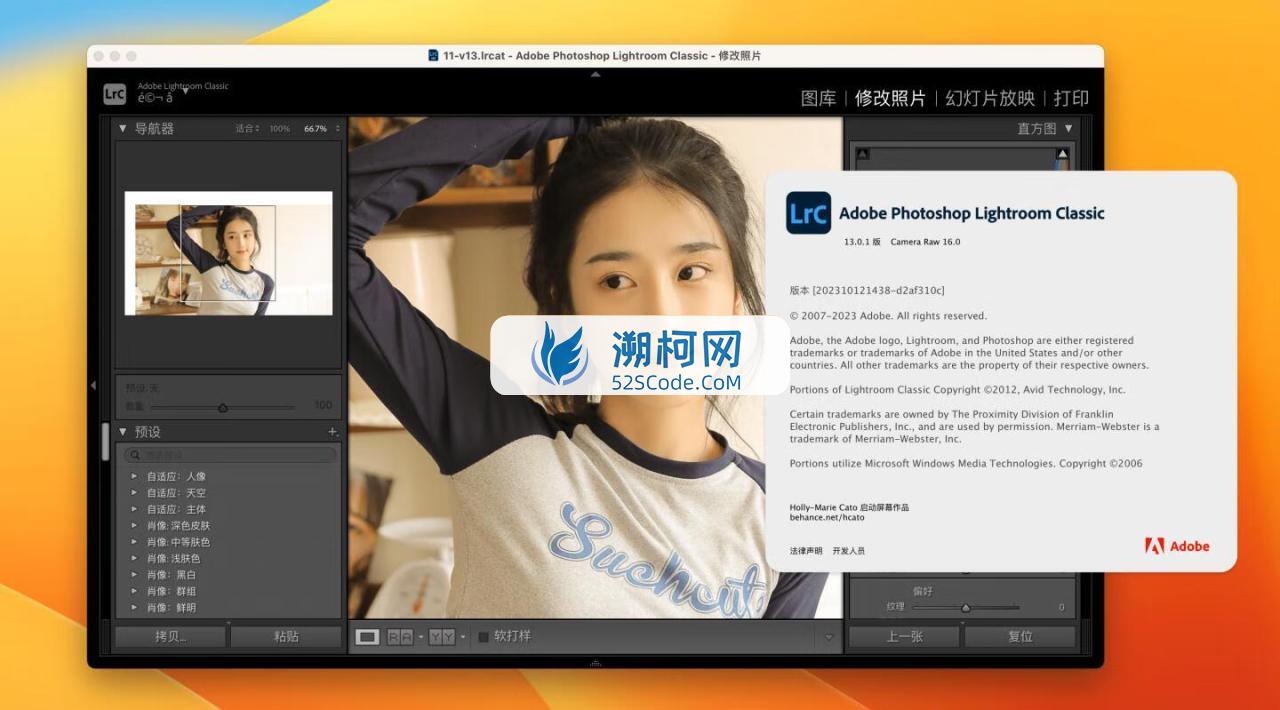The height and width of the screenshot is (710, 1280).
Task: Expand the 自适应: 主体 preset group
Action: click(134, 509)
